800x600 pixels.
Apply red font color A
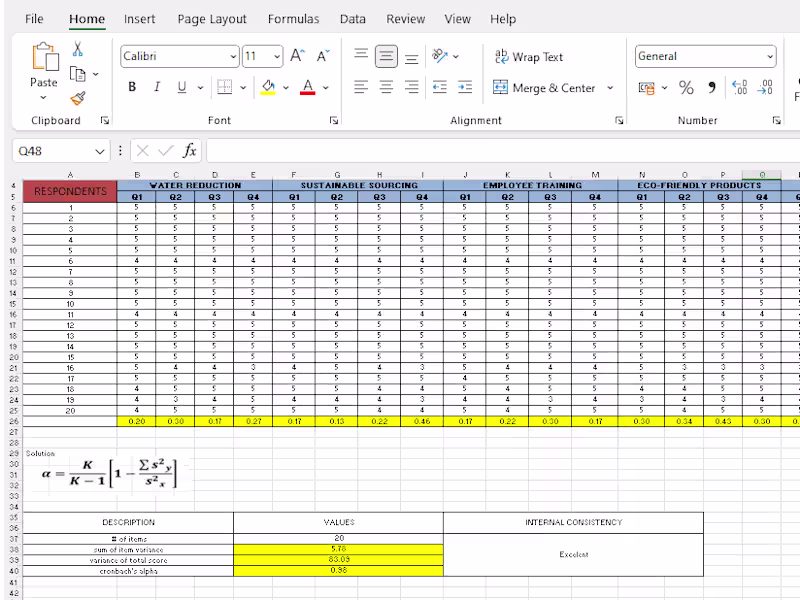tap(308, 87)
